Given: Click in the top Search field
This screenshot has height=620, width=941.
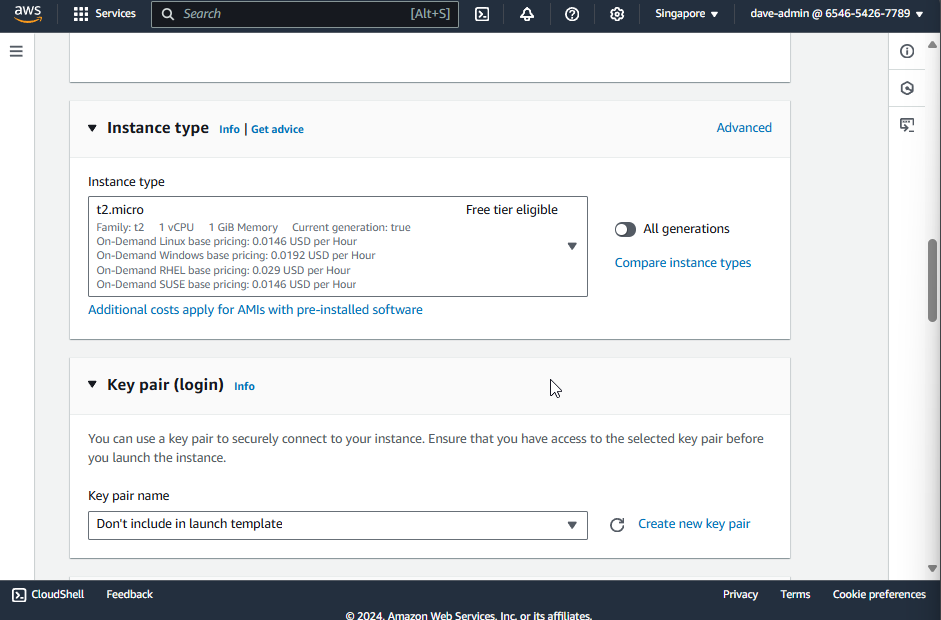Looking at the screenshot, I should [x=295, y=14].
